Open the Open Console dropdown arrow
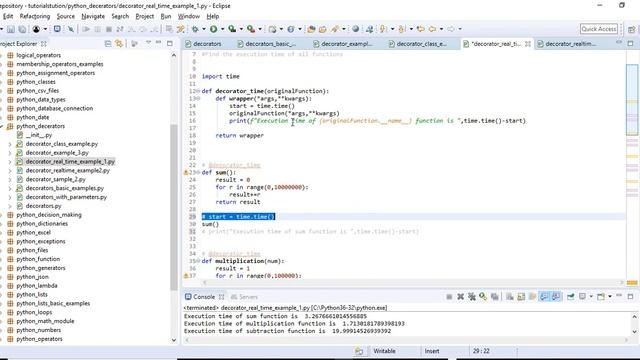Image resolution: width=640 pixels, height=360 pixels. click(610, 297)
